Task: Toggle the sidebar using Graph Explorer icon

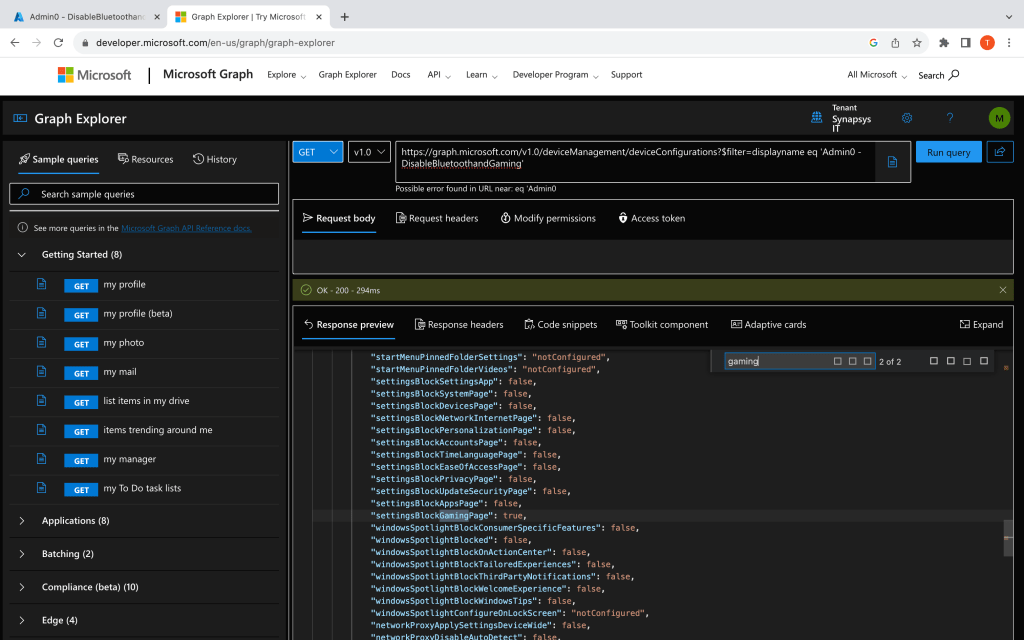Action: [x=20, y=119]
